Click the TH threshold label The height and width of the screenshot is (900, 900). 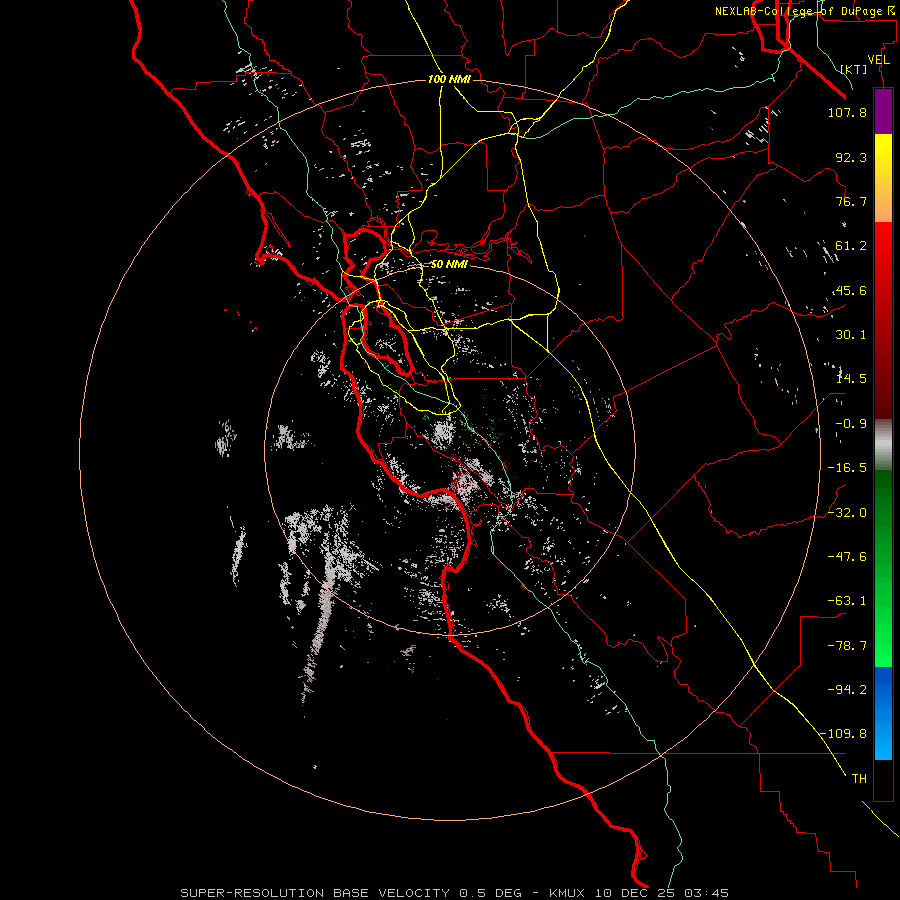point(859,779)
